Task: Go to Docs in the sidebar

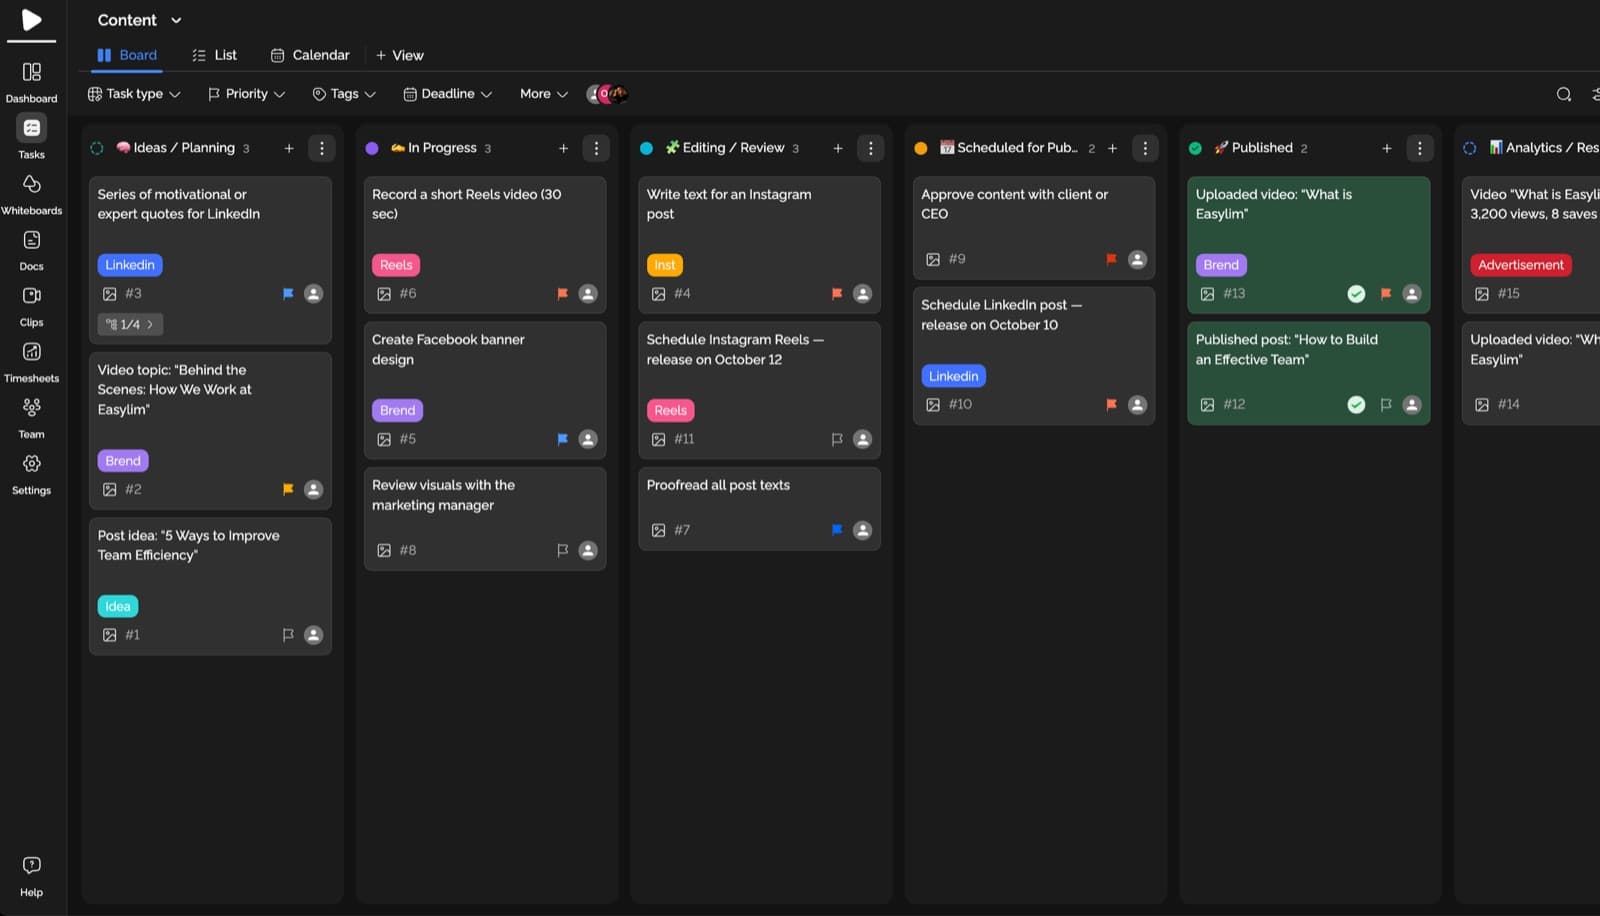Action: point(31,250)
